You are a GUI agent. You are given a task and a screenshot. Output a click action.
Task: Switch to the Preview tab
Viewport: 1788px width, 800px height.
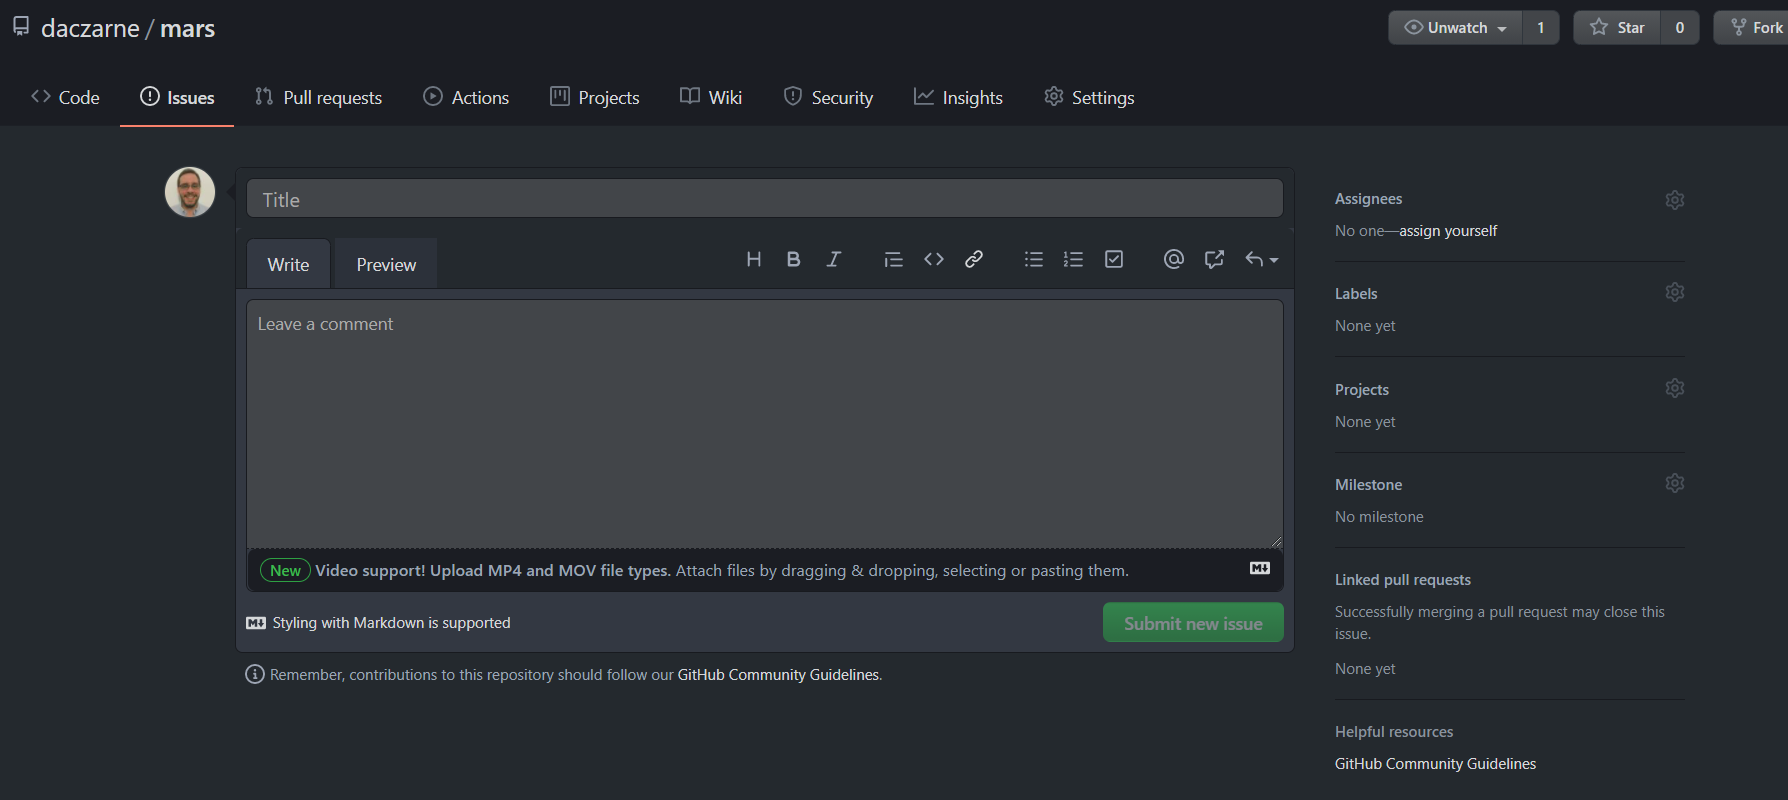point(386,265)
